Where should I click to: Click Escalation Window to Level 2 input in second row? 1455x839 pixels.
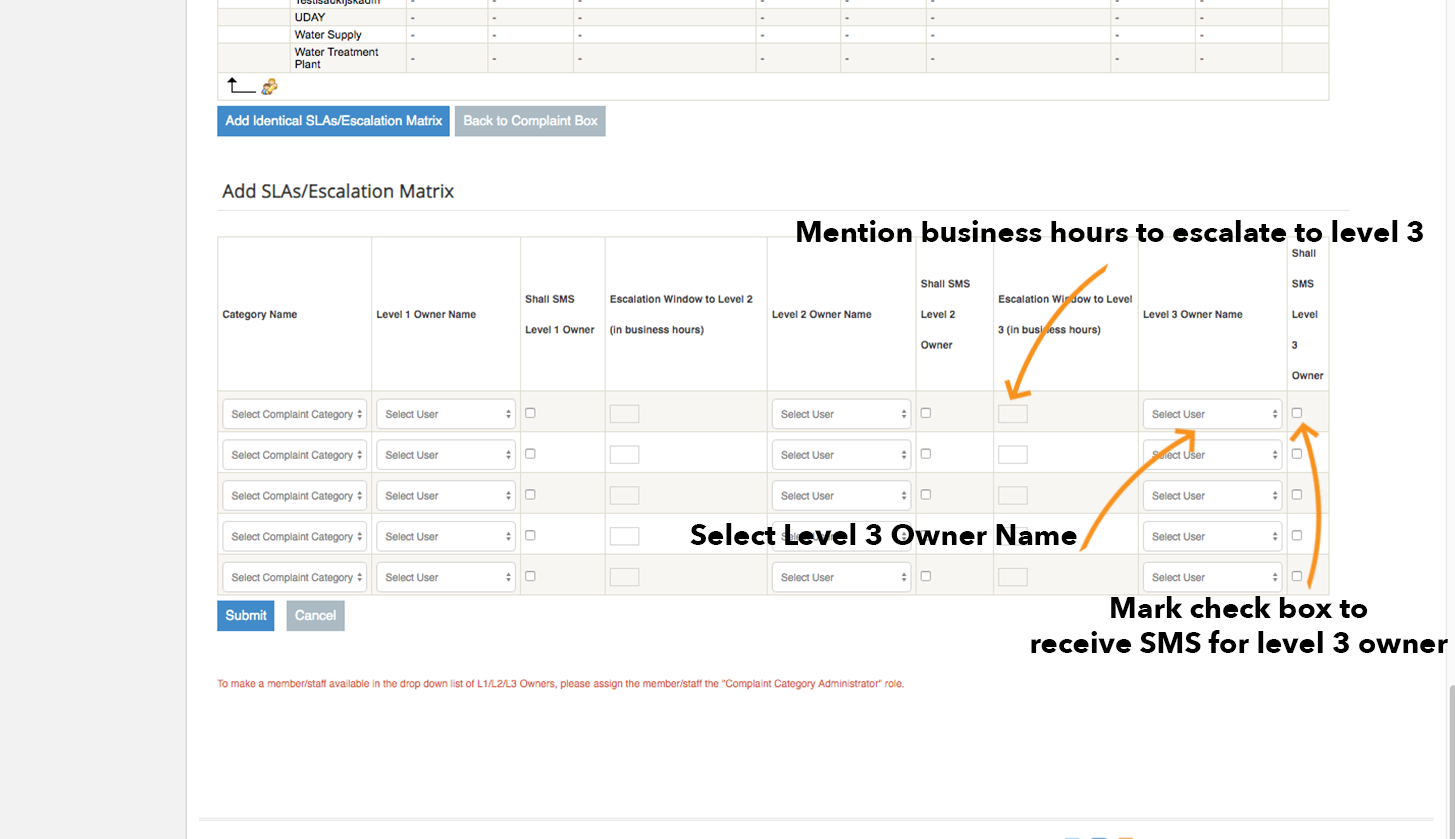pyautogui.click(x=624, y=453)
